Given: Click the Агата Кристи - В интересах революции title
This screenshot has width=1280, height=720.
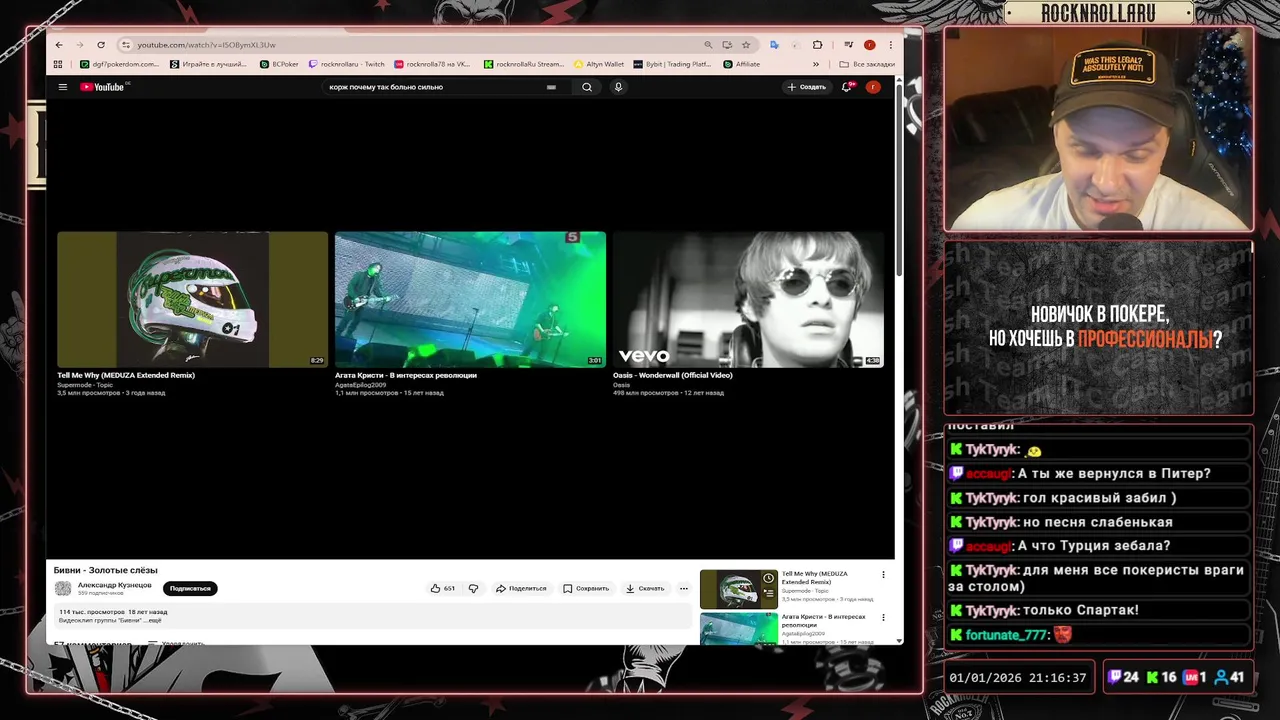Looking at the screenshot, I should tap(406, 375).
